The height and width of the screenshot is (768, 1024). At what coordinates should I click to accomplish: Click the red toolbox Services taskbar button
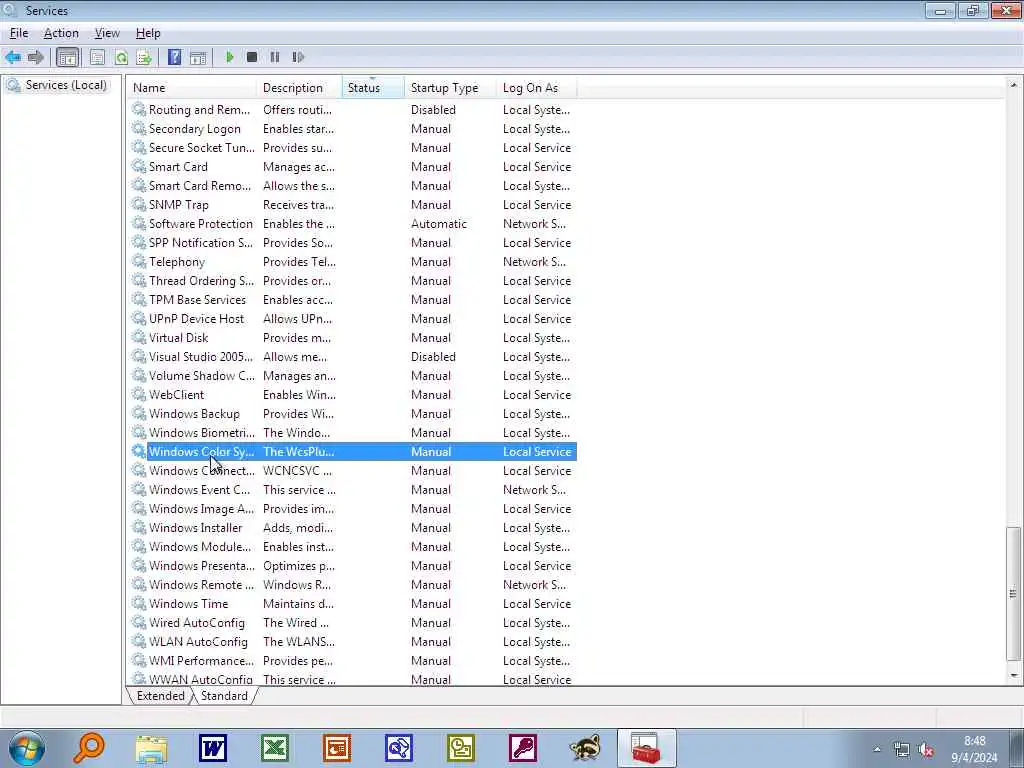tap(647, 748)
